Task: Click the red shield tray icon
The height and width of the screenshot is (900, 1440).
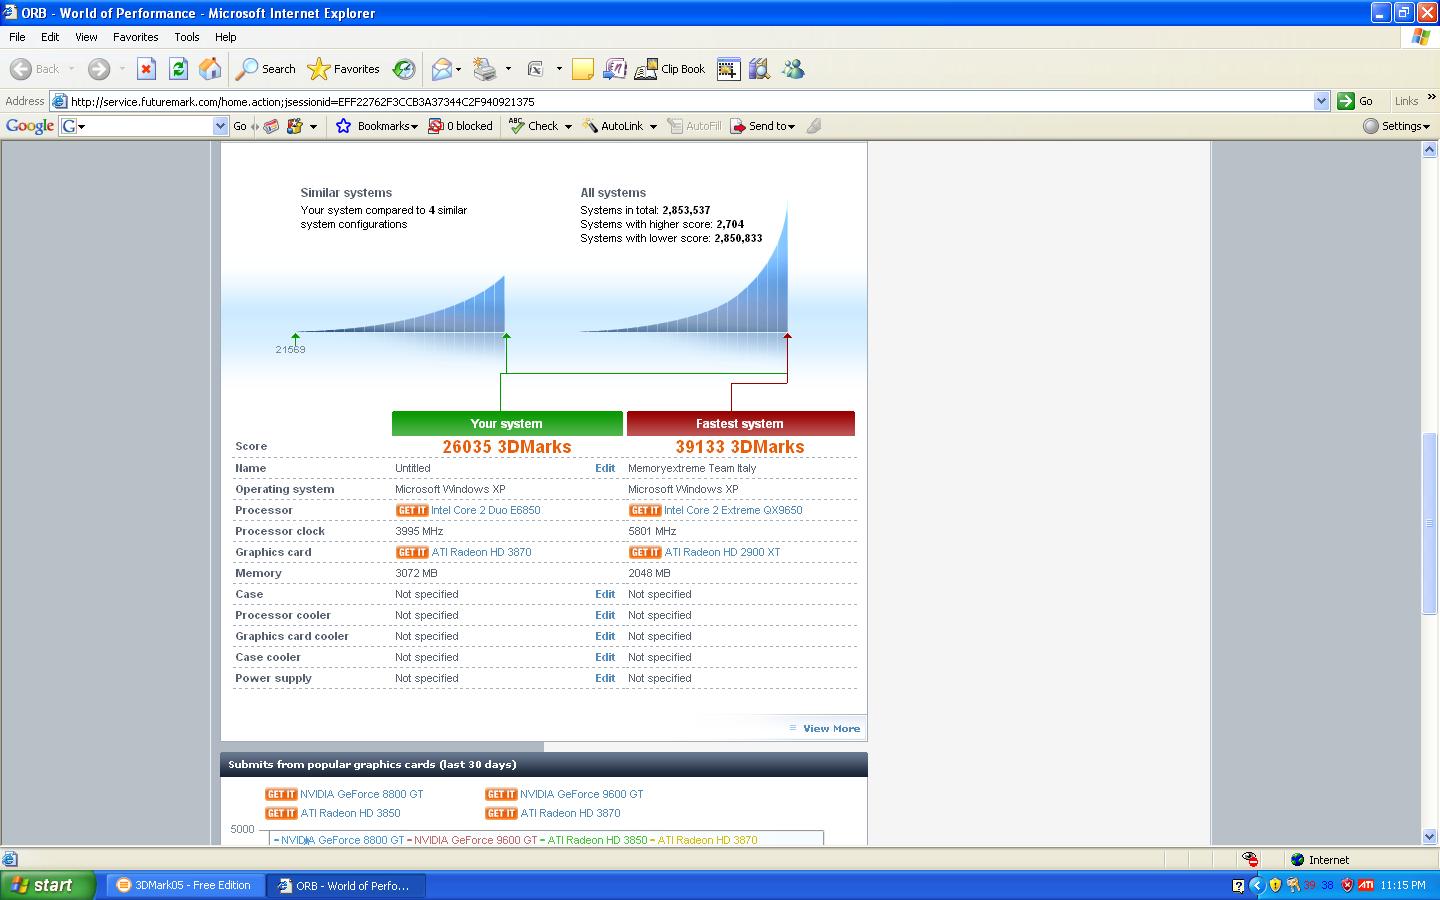Action: click(1347, 885)
